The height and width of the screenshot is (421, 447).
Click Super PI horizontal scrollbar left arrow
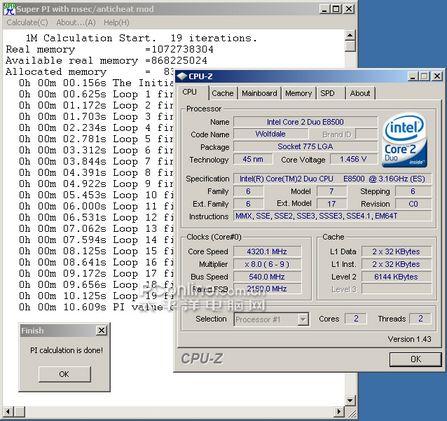pos(9,411)
